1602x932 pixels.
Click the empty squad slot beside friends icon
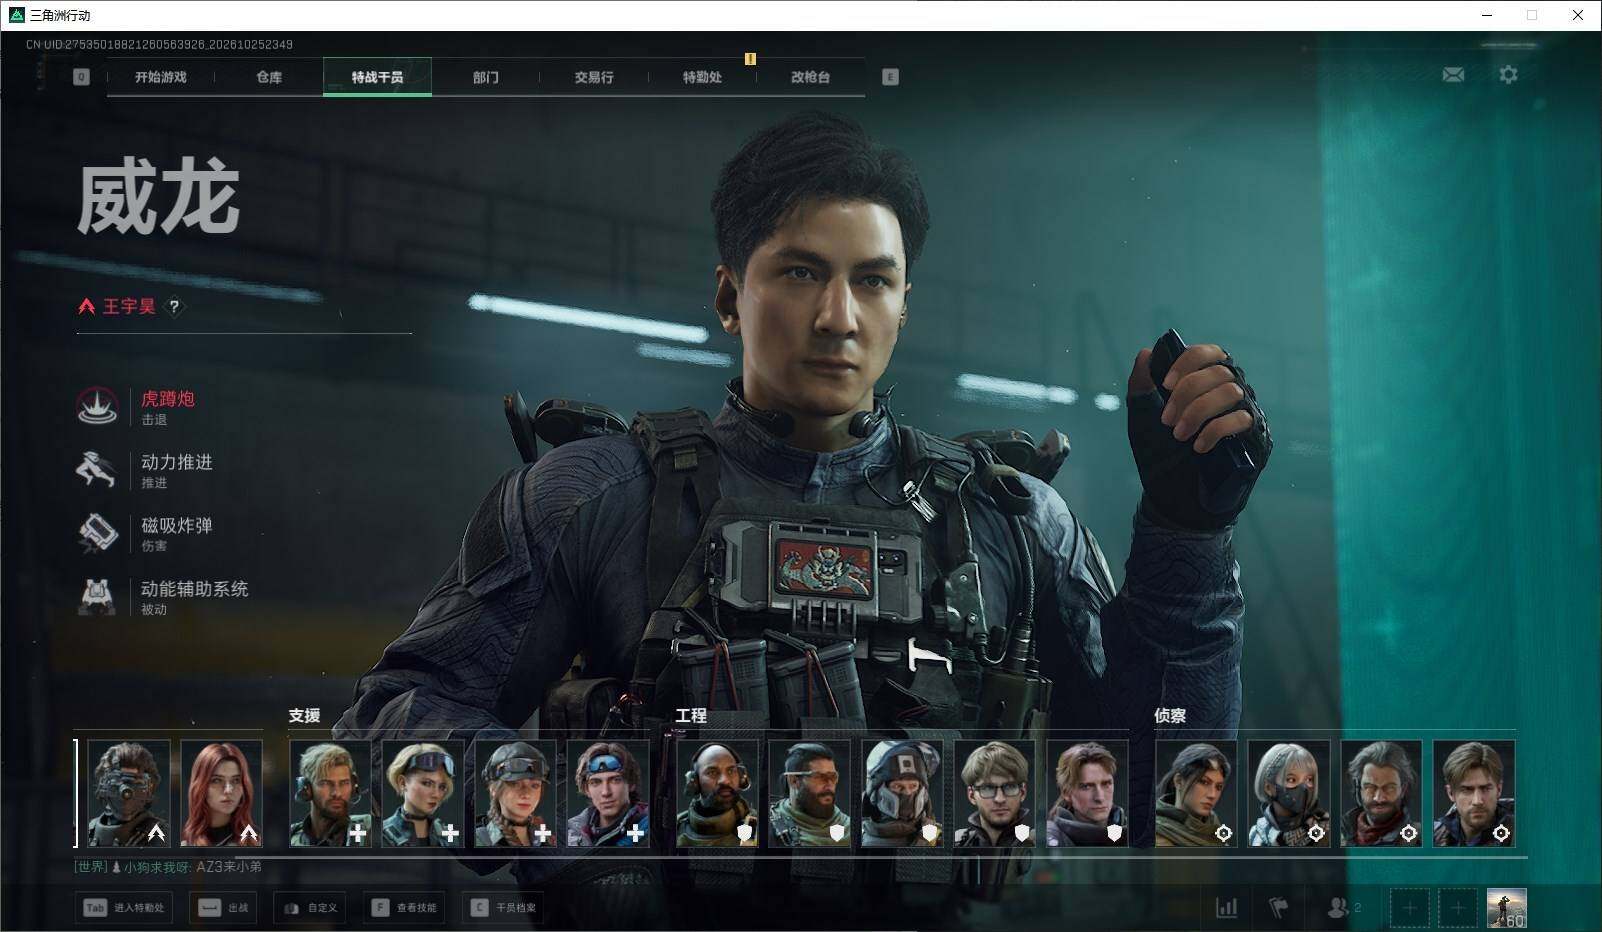click(1409, 908)
